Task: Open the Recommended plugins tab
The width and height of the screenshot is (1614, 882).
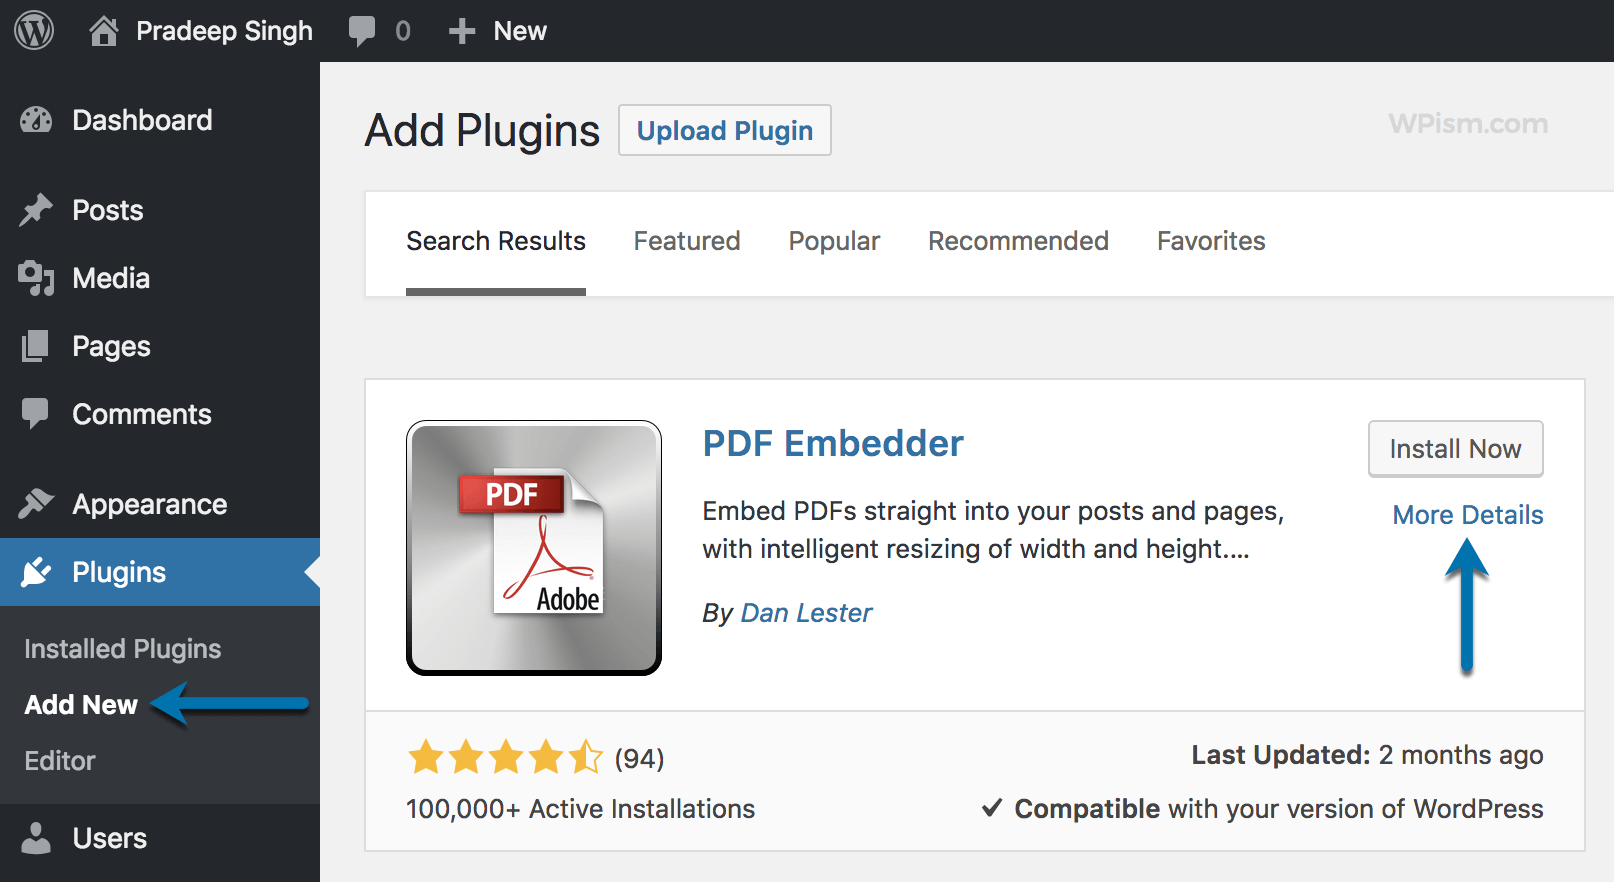Action: 1017,241
